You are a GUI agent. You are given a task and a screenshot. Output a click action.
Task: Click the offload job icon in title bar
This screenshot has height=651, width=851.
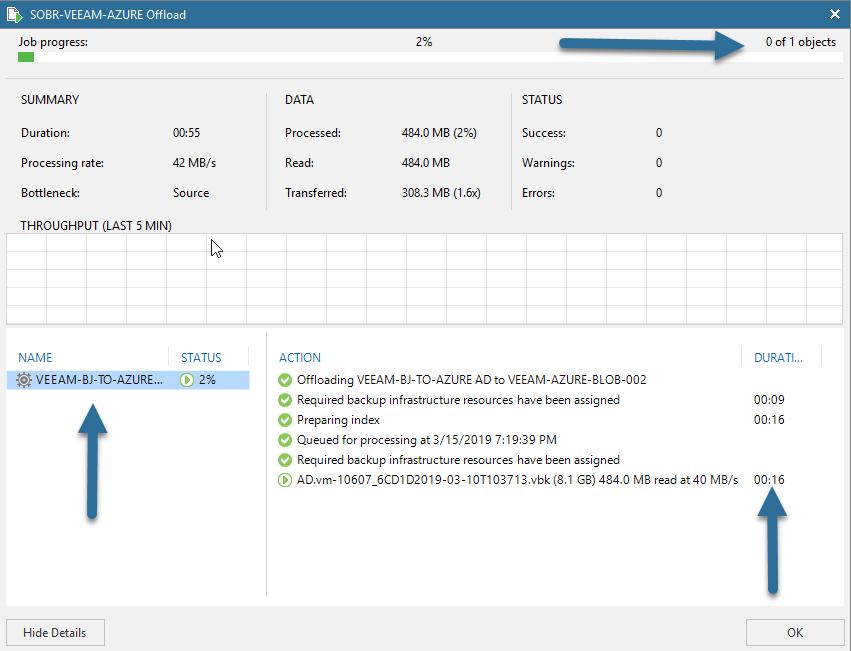(x=15, y=15)
